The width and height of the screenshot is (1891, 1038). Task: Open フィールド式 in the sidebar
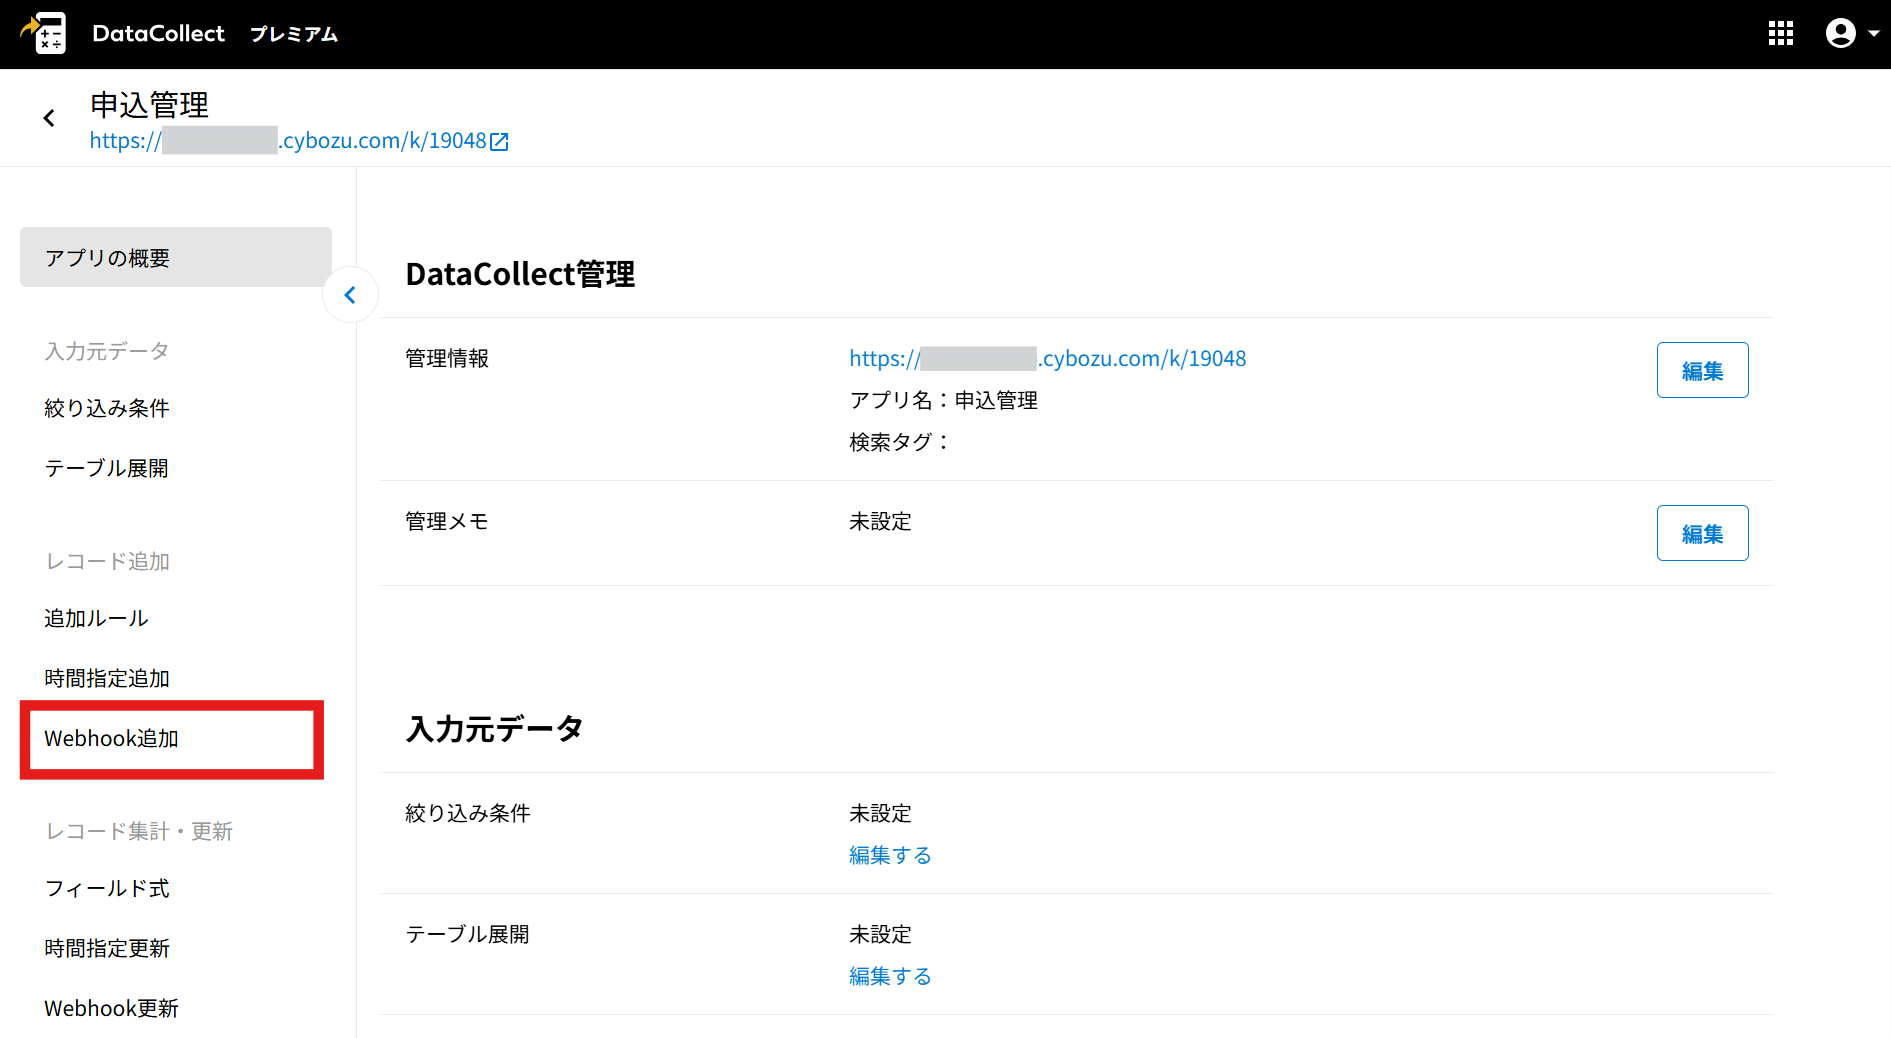tap(107, 888)
